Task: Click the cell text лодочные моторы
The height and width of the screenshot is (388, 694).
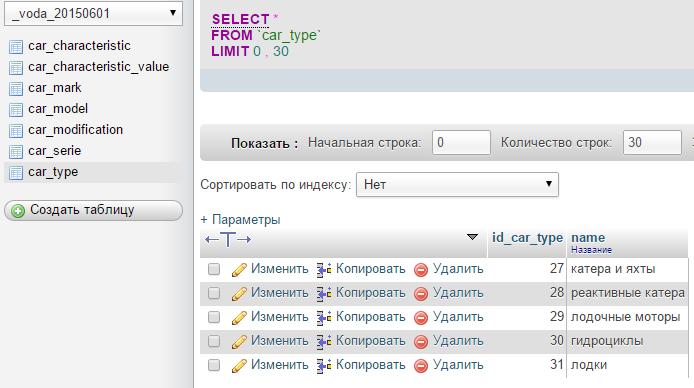Action: click(x=625, y=317)
